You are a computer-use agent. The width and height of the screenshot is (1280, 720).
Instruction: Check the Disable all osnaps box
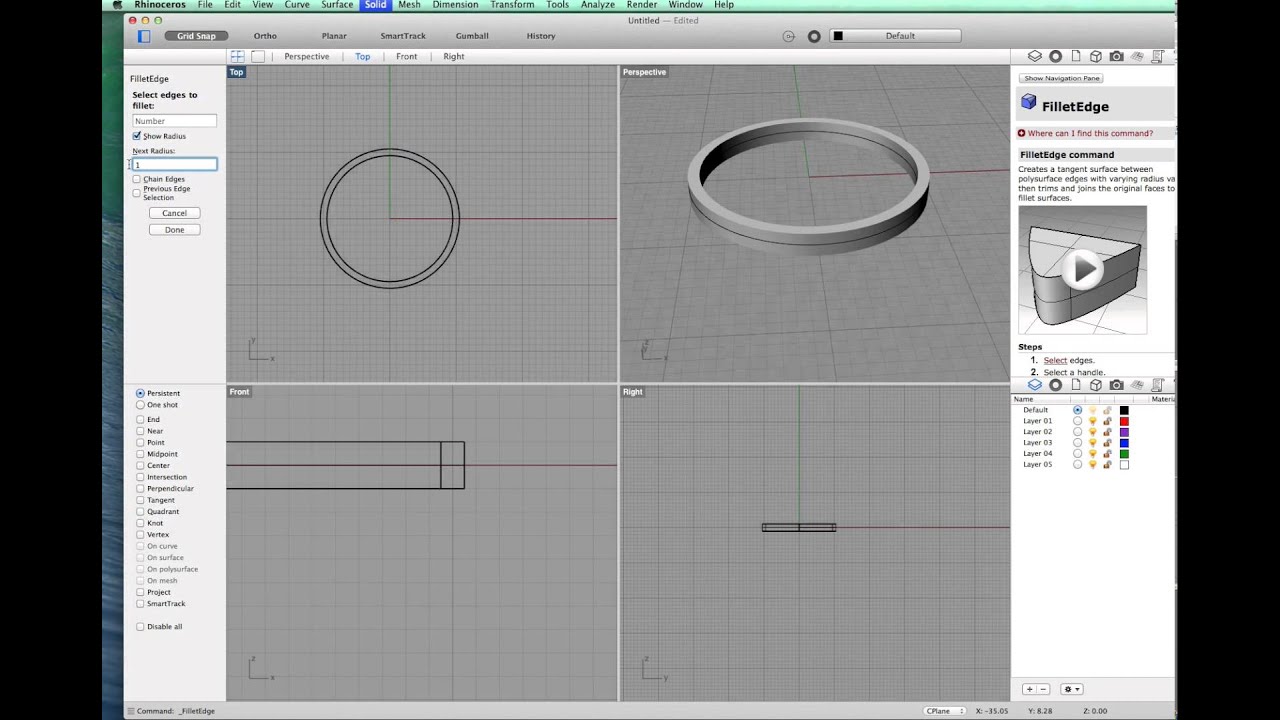coord(140,627)
